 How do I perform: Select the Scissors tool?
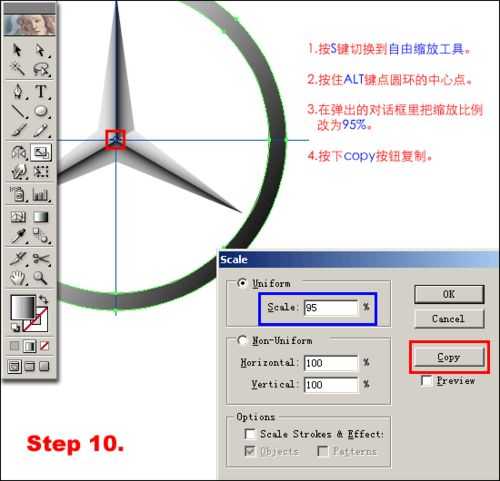click(x=41, y=259)
